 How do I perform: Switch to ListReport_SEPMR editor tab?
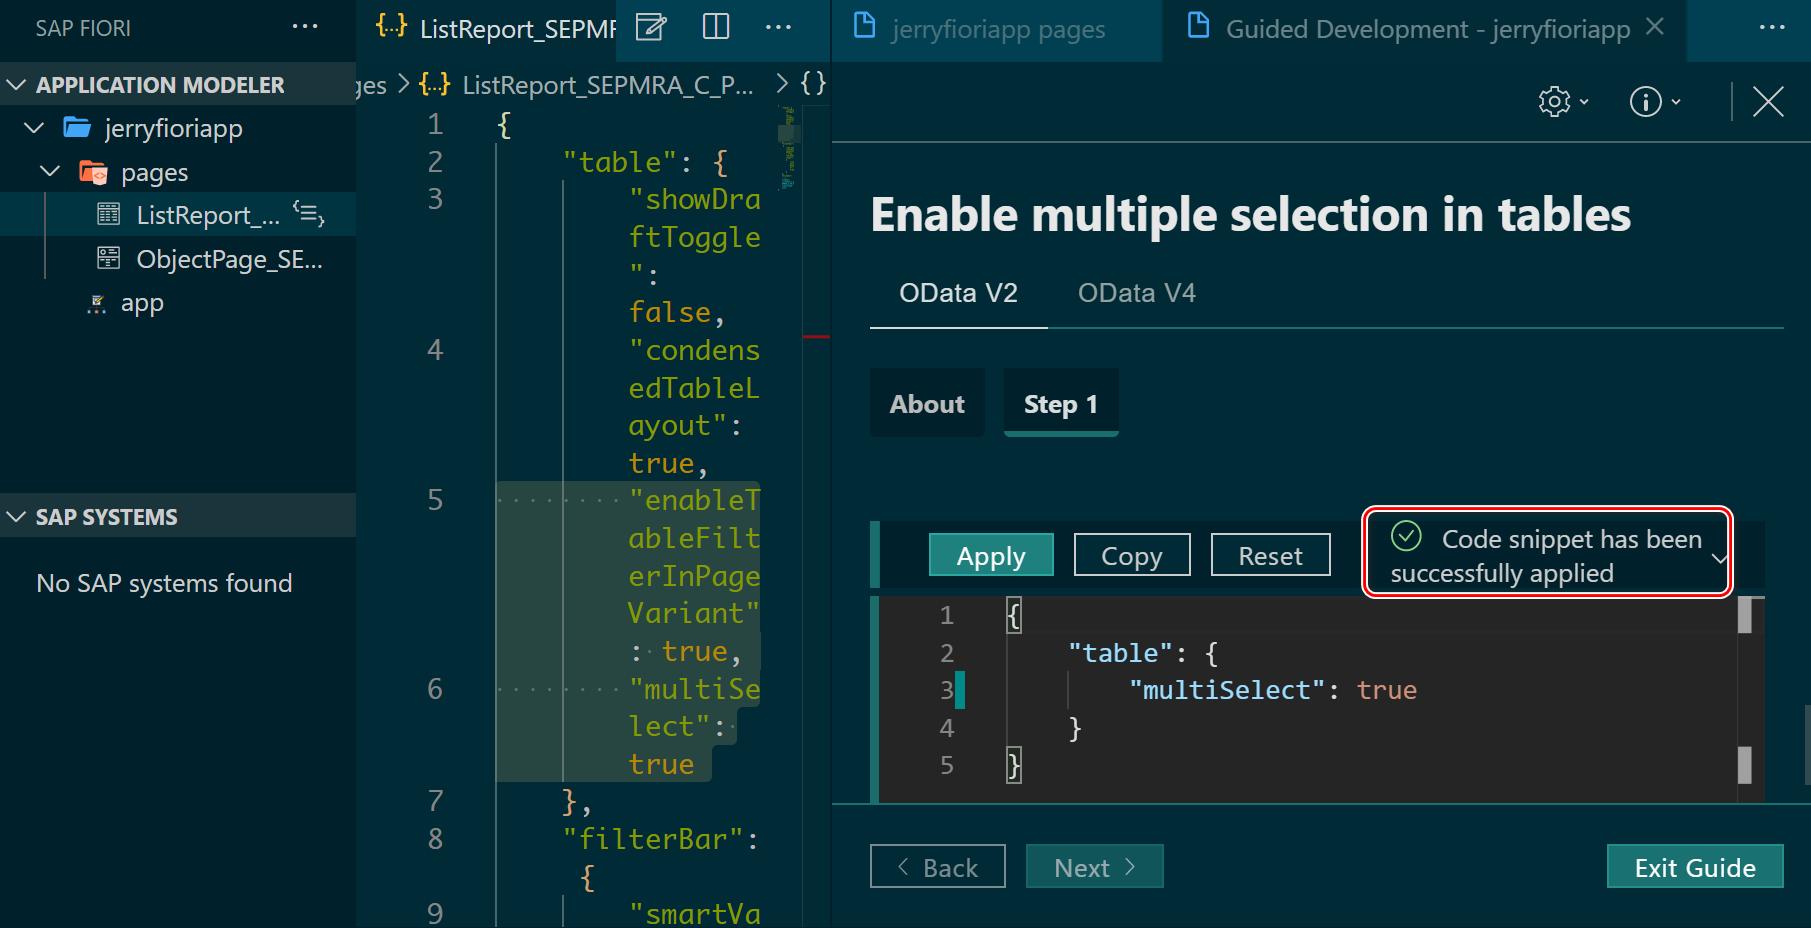click(517, 29)
